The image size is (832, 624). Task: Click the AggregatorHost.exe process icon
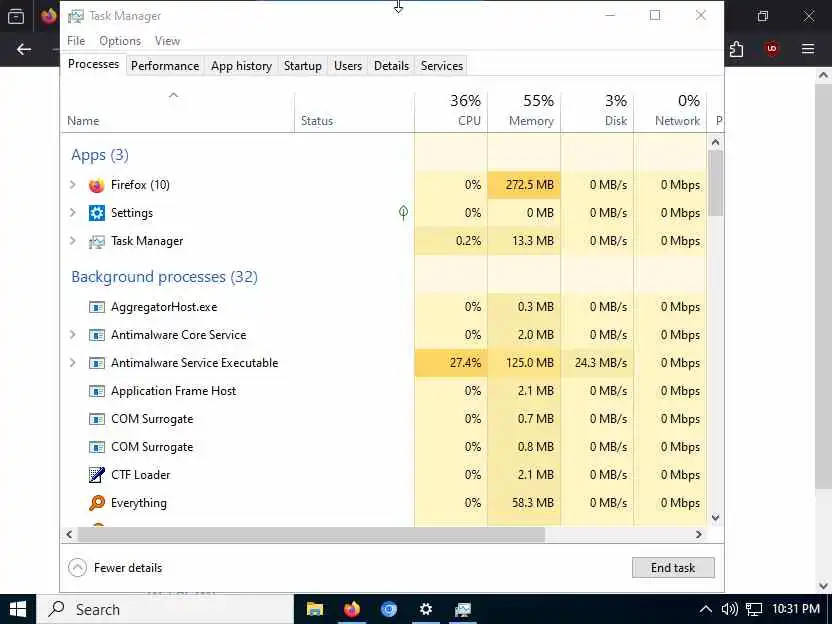(x=97, y=307)
